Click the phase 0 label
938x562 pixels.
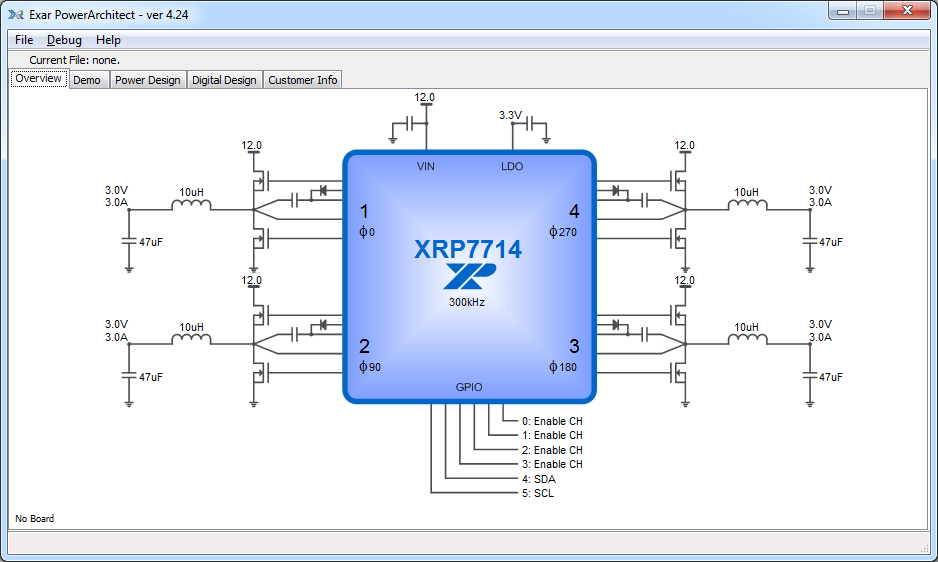tap(367, 232)
